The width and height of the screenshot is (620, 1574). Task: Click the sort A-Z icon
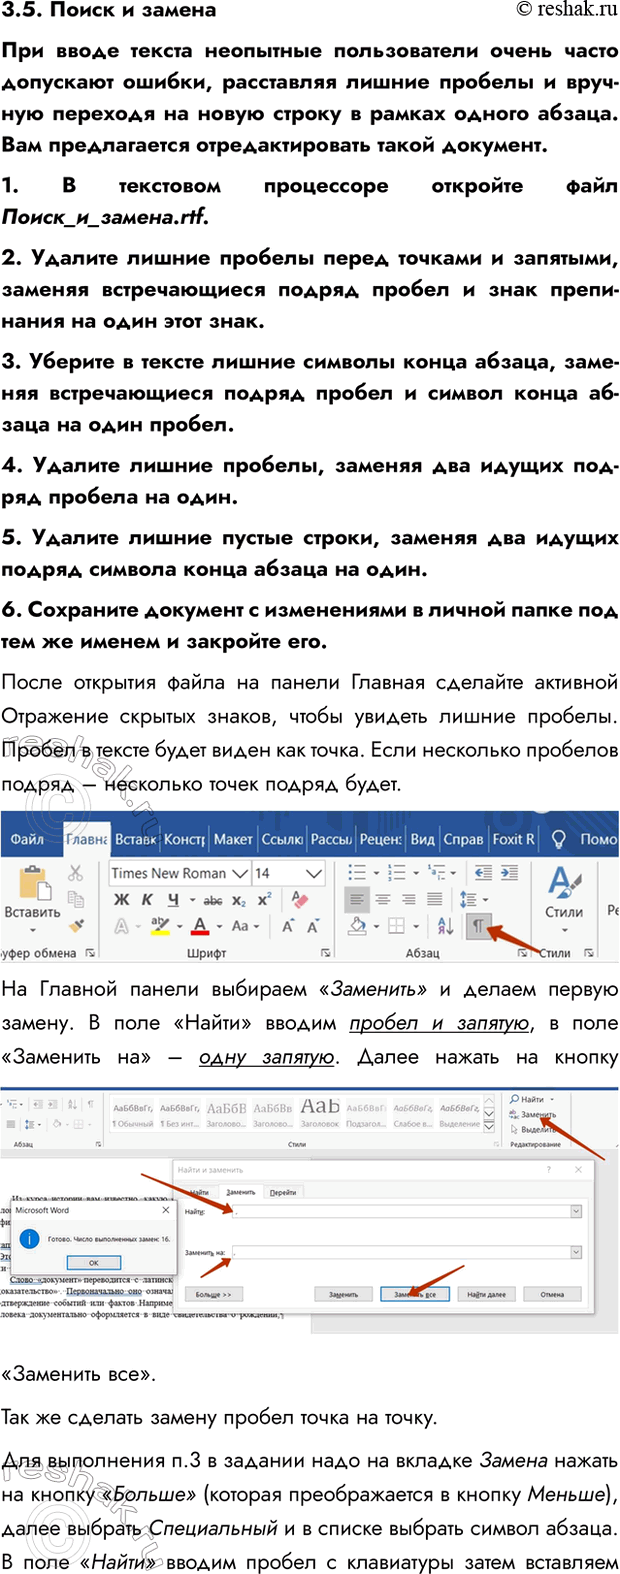446,926
